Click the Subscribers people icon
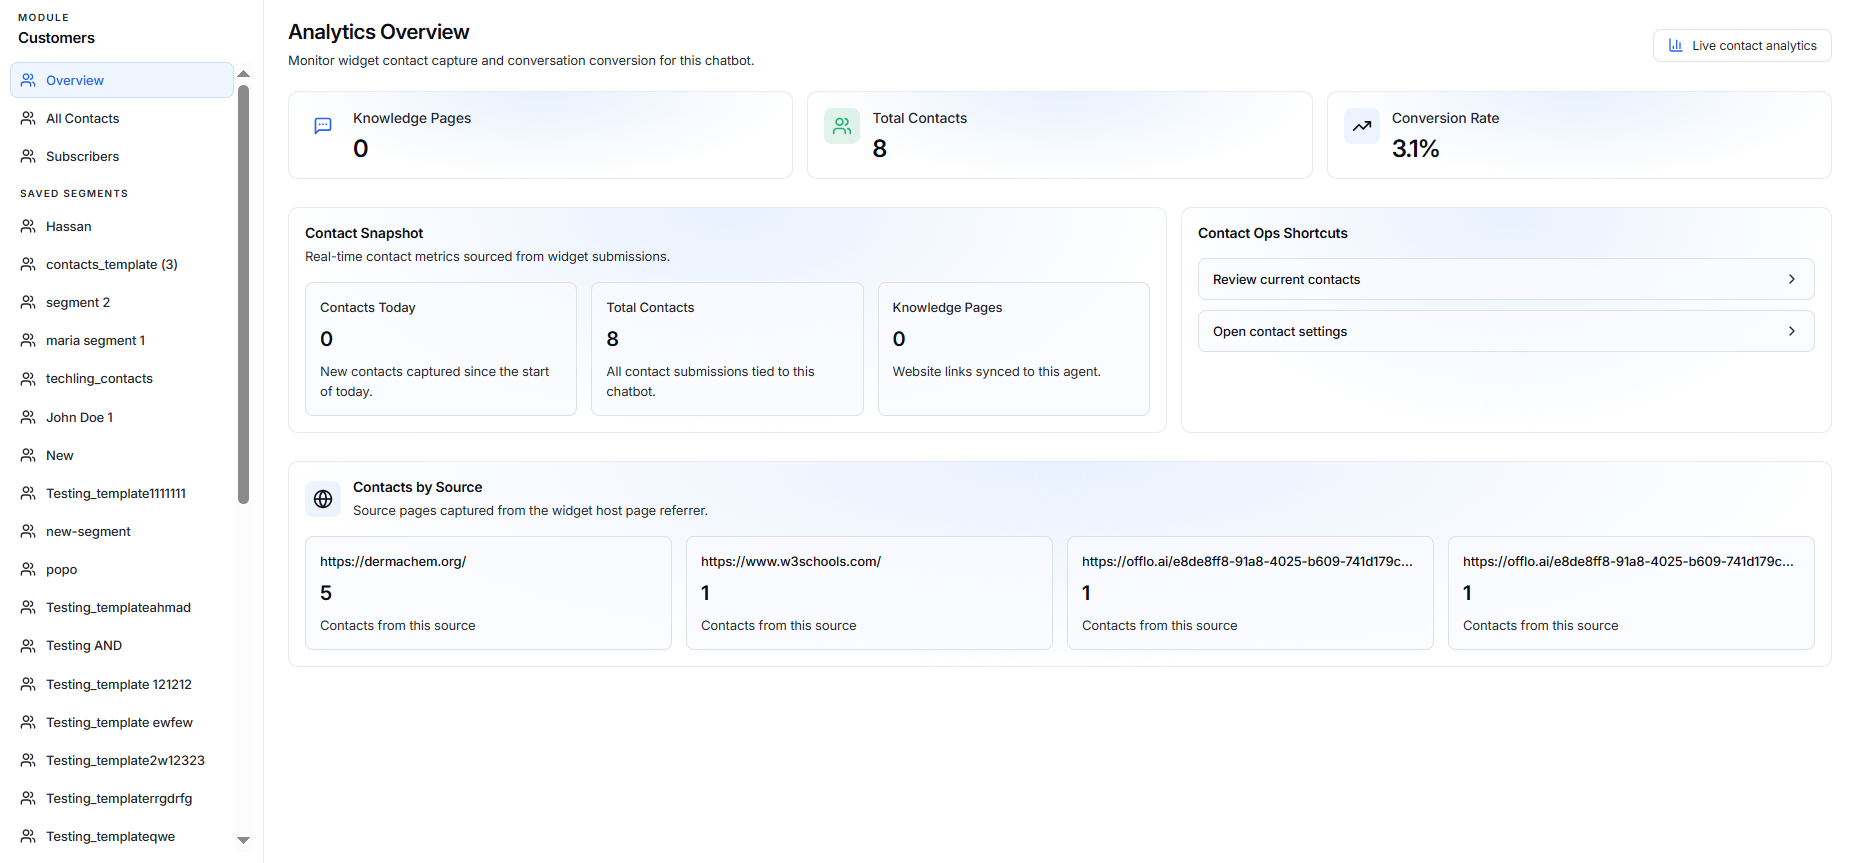 click(x=28, y=156)
